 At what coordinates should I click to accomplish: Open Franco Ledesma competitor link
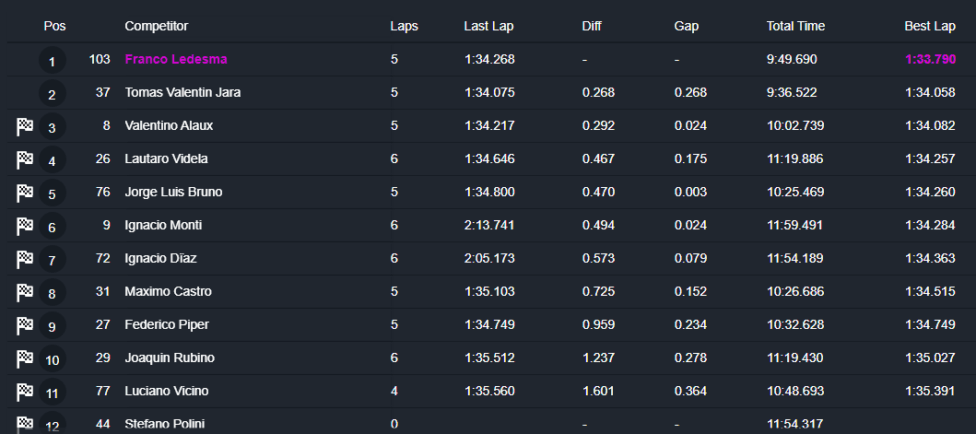(176, 59)
